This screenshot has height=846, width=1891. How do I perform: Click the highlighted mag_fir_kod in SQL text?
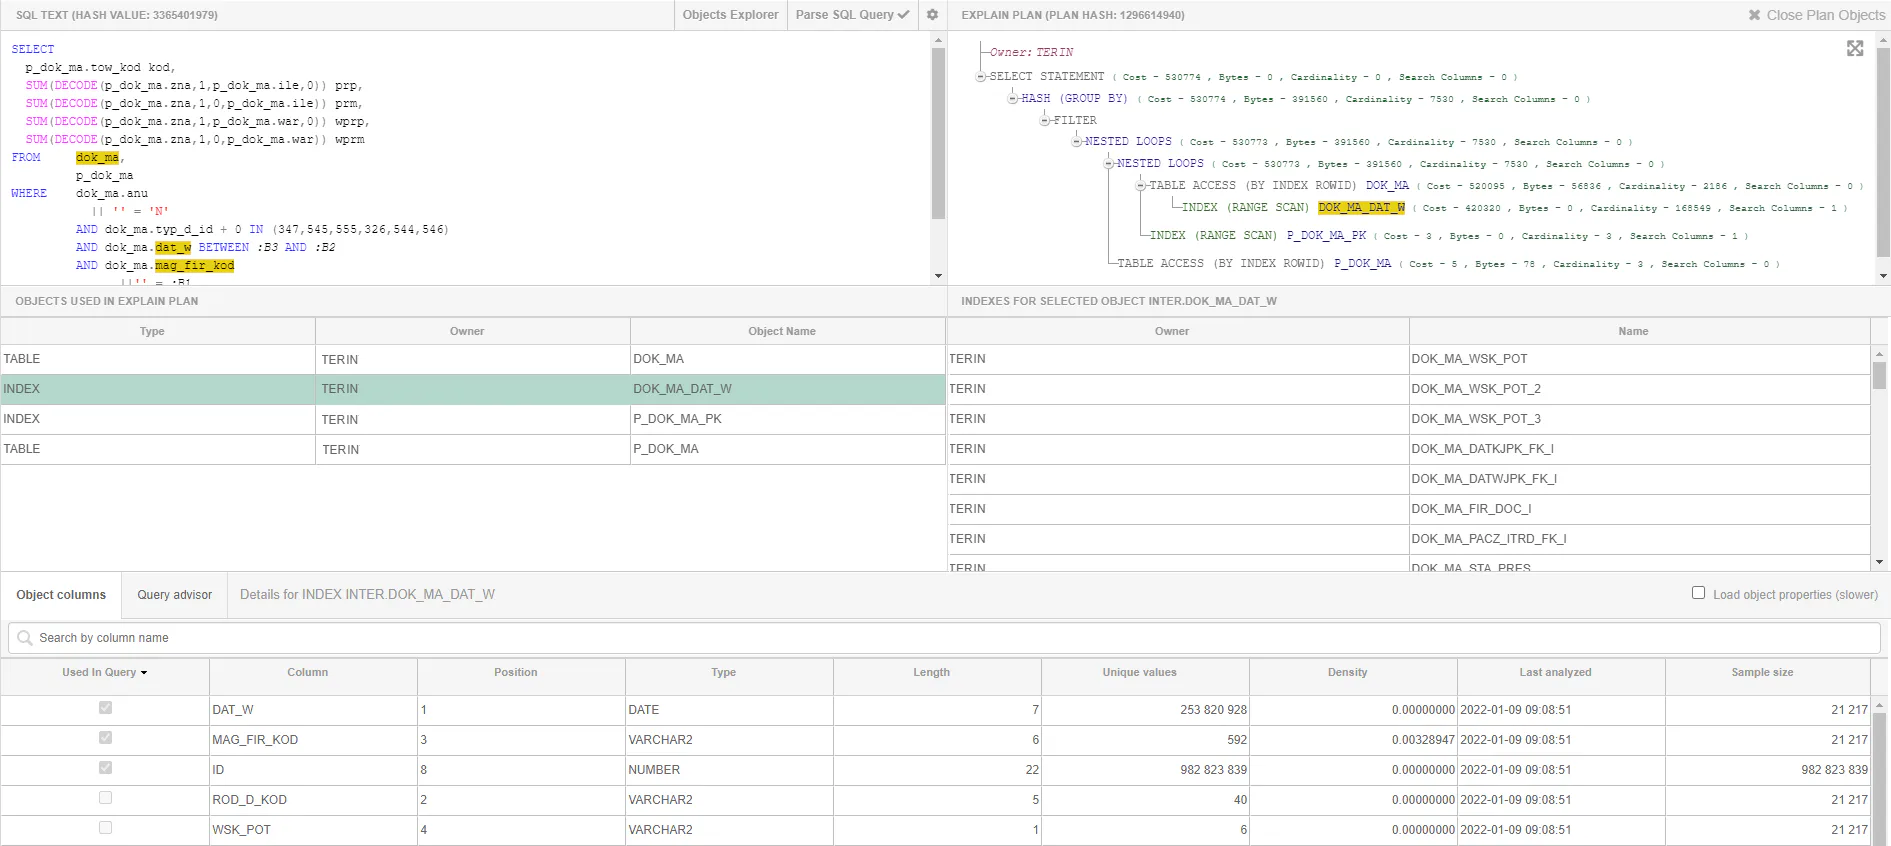point(195,266)
